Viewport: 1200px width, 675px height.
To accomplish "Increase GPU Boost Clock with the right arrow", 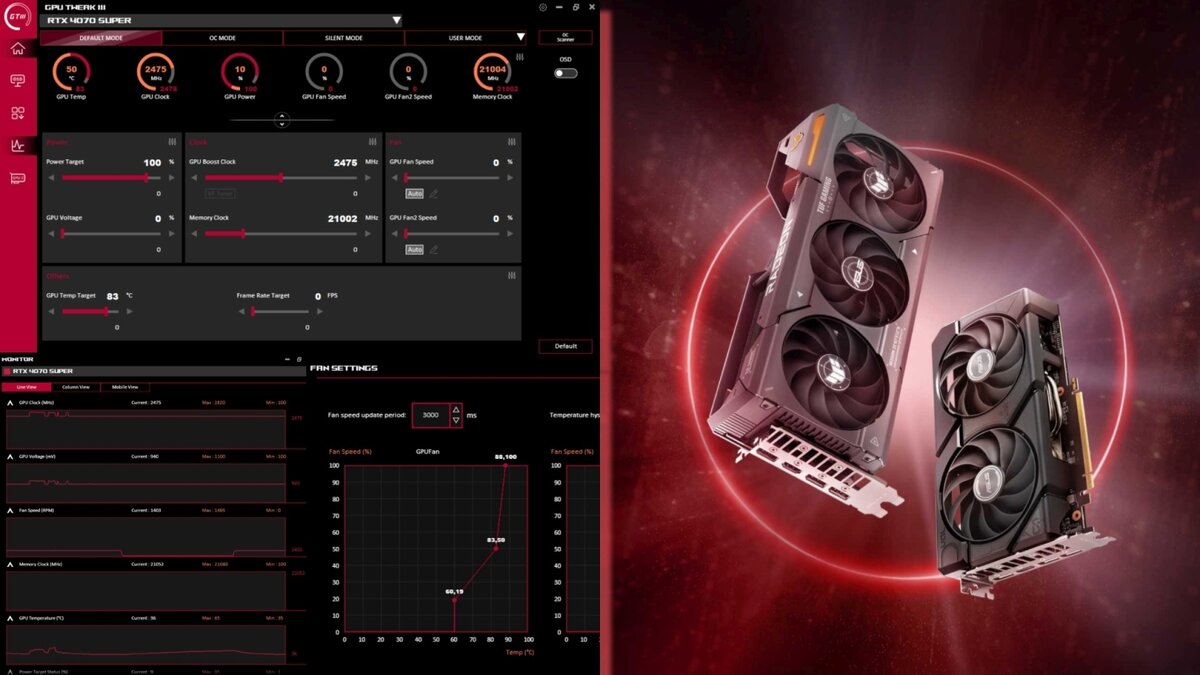I will 367,178.
